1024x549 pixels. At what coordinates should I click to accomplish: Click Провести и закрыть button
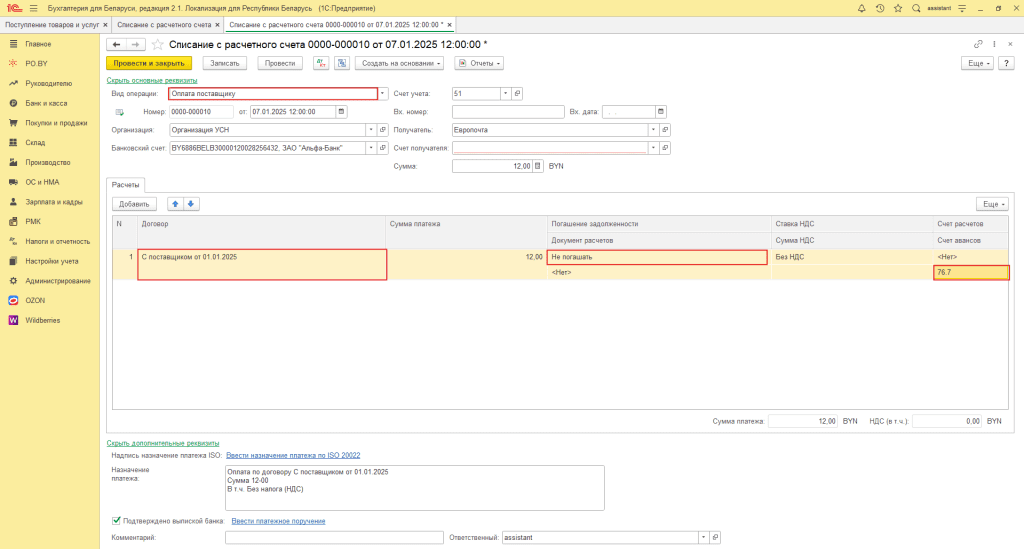click(149, 63)
